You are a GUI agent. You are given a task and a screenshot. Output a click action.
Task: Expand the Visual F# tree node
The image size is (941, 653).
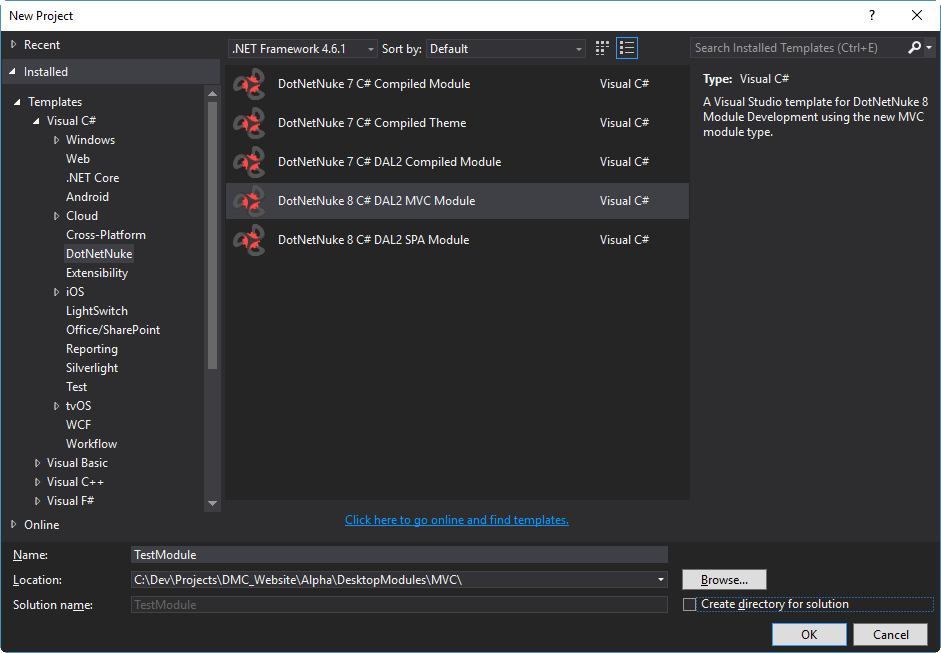point(37,501)
